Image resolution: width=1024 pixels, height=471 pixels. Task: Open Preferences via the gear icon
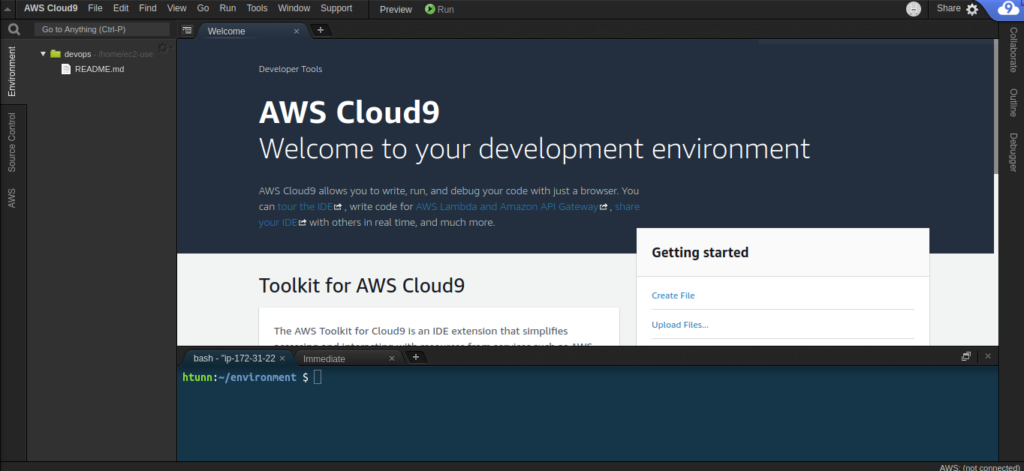[x=972, y=9]
